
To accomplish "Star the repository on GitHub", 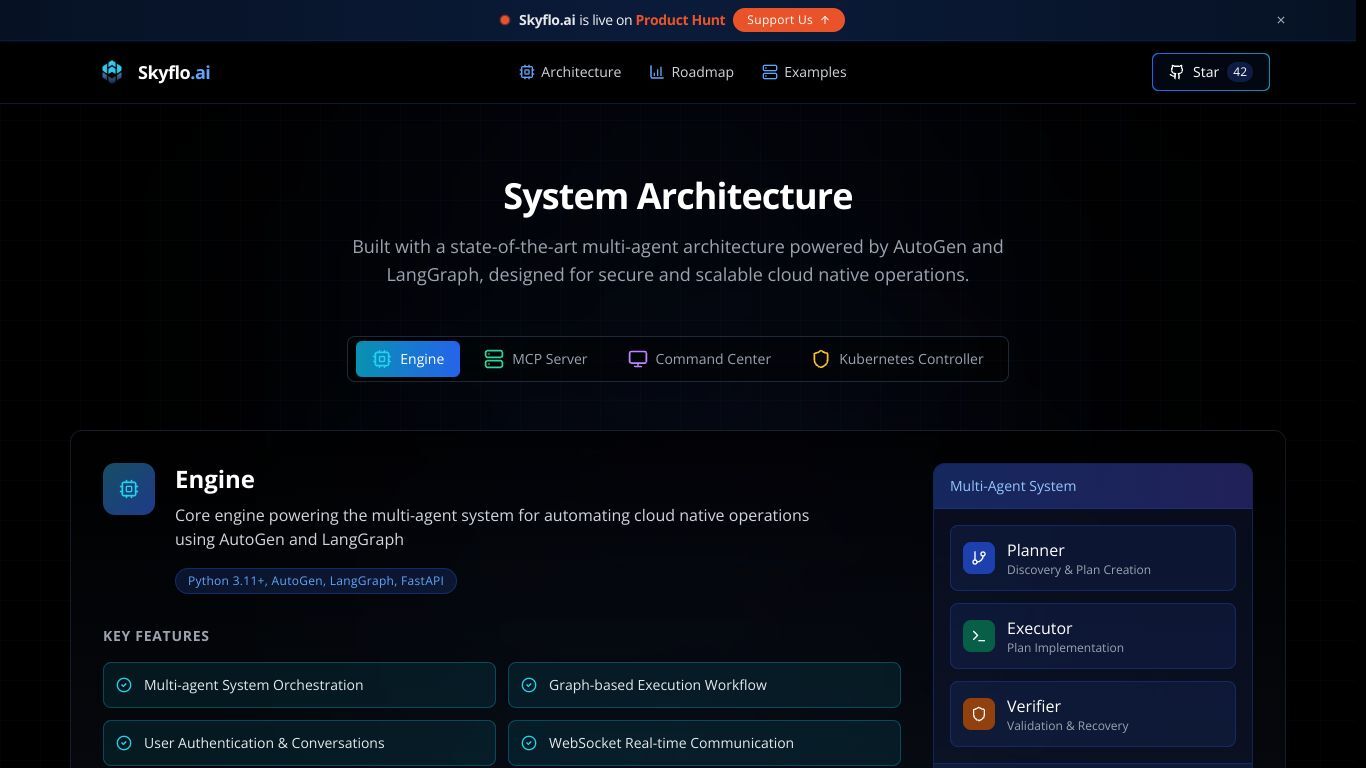I will [x=1210, y=72].
